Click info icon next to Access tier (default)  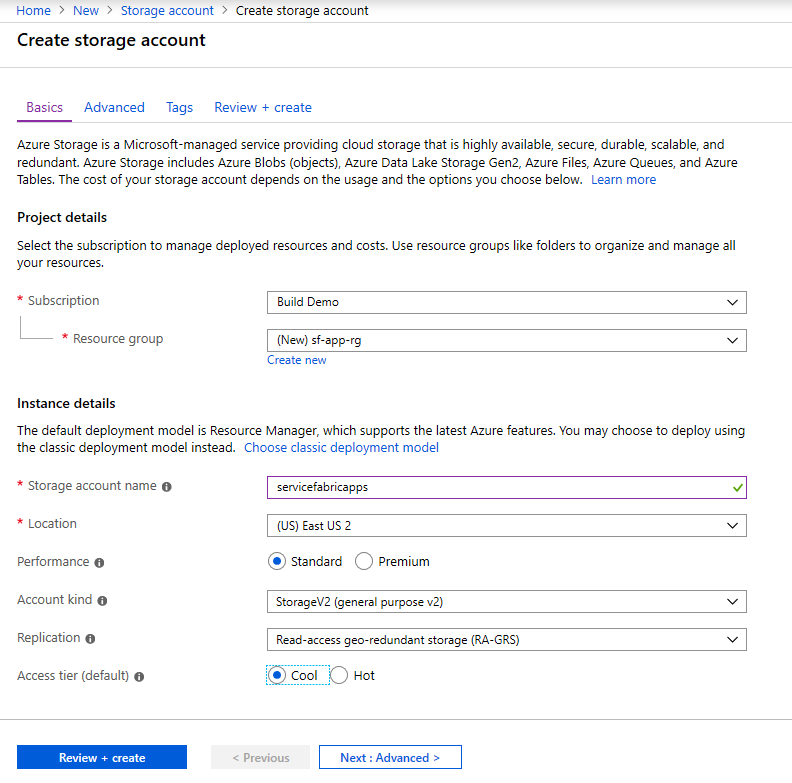pos(139,677)
